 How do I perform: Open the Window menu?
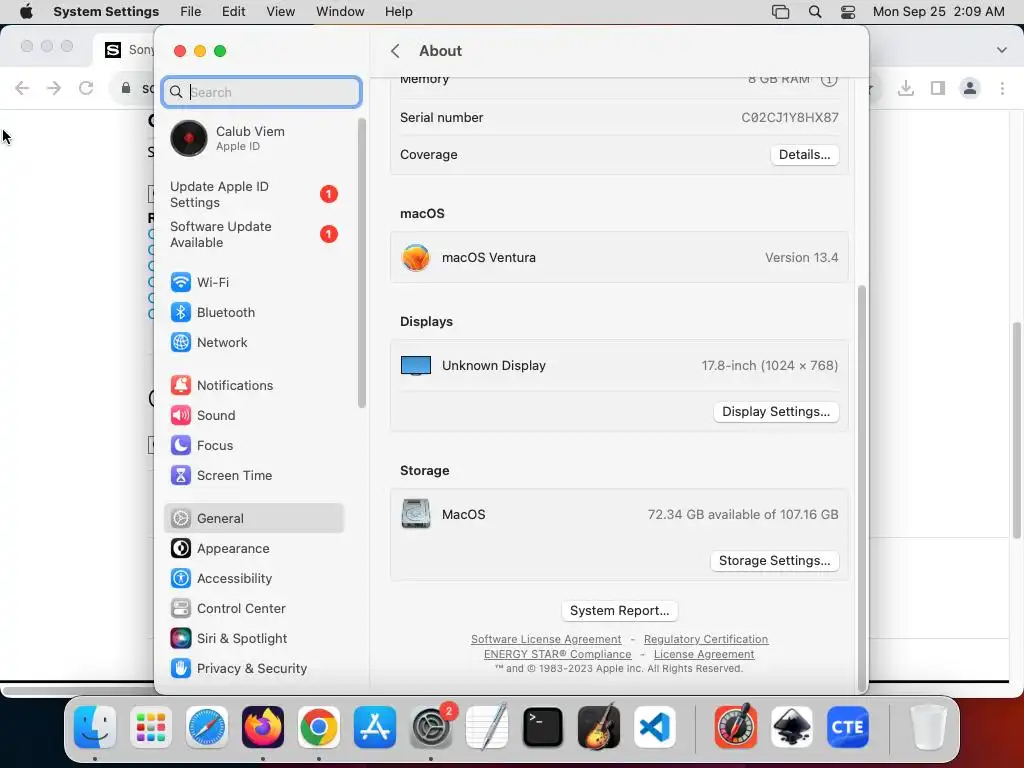[340, 12]
